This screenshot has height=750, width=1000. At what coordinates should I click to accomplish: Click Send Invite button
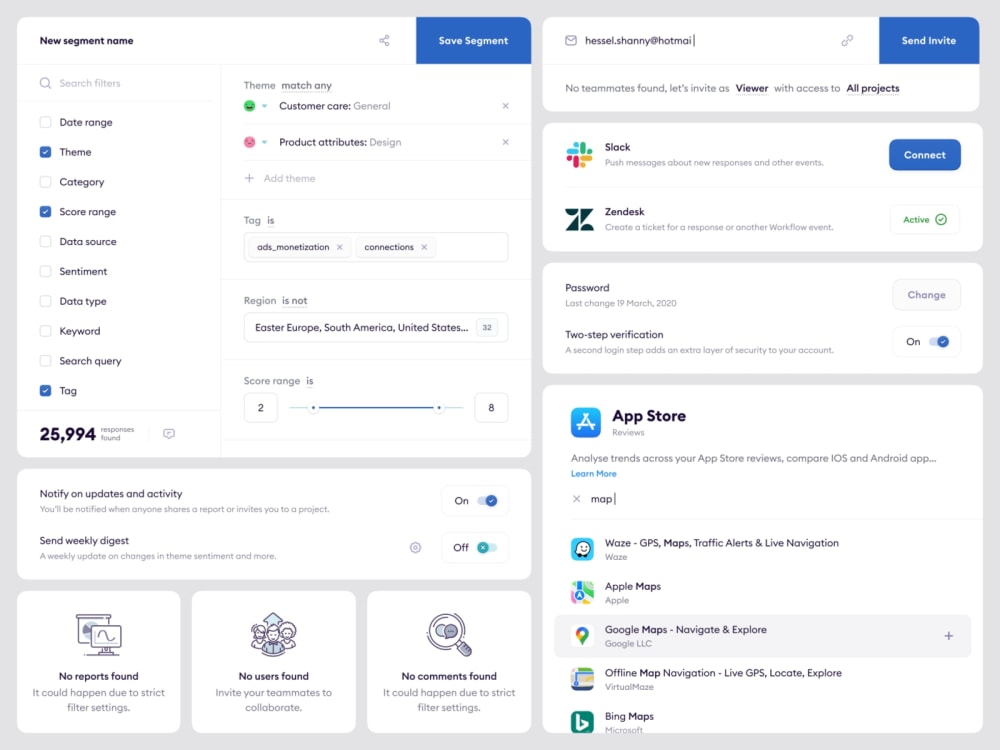(929, 41)
